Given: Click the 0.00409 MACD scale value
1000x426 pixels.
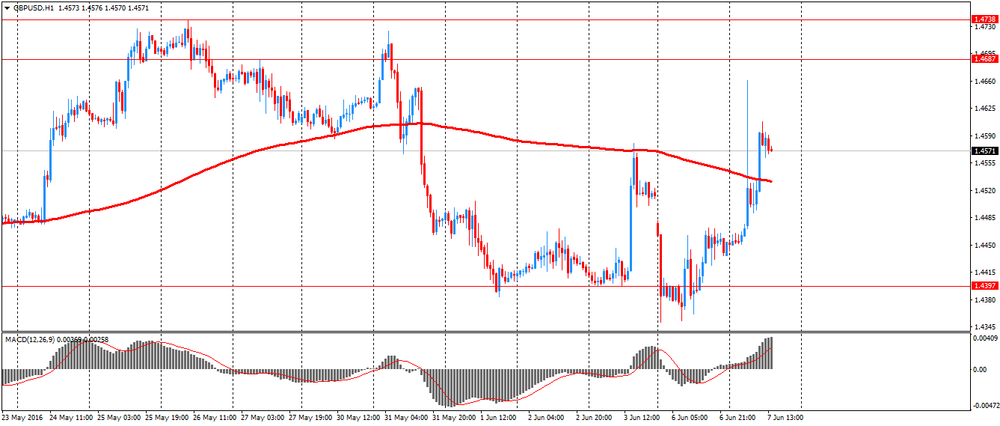Looking at the screenshot, I should pyautogui.click(x=984, y=339).
